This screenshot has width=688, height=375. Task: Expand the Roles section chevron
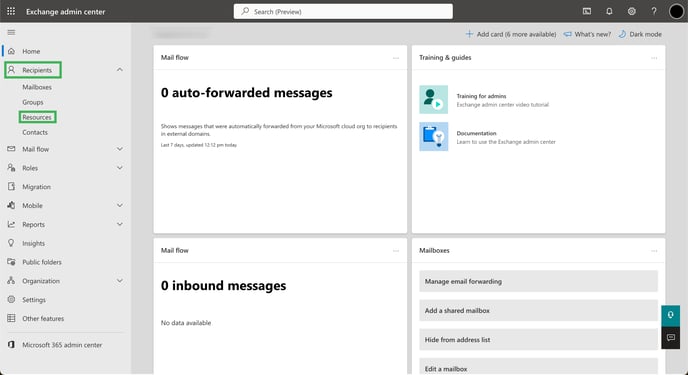[119, 168]
